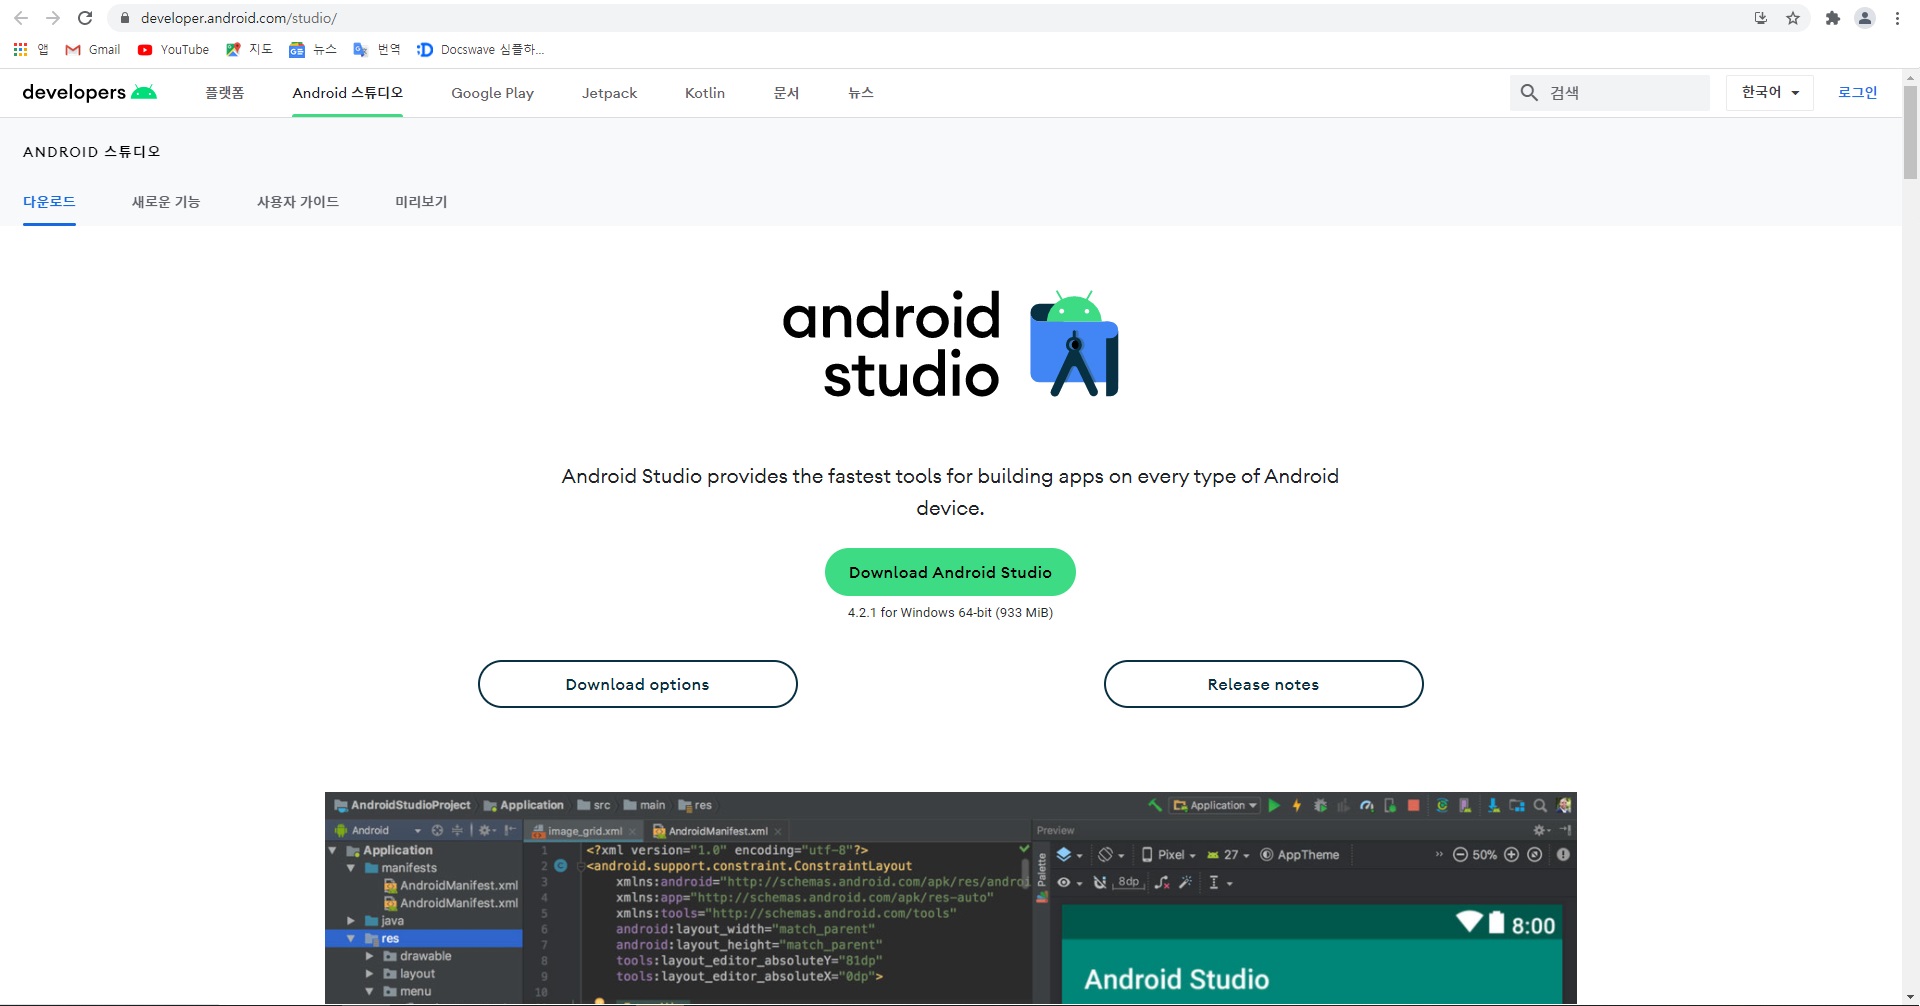Open Kotlin in the top navigation
Viewport: 1920px width, 1006px height.
705,93
